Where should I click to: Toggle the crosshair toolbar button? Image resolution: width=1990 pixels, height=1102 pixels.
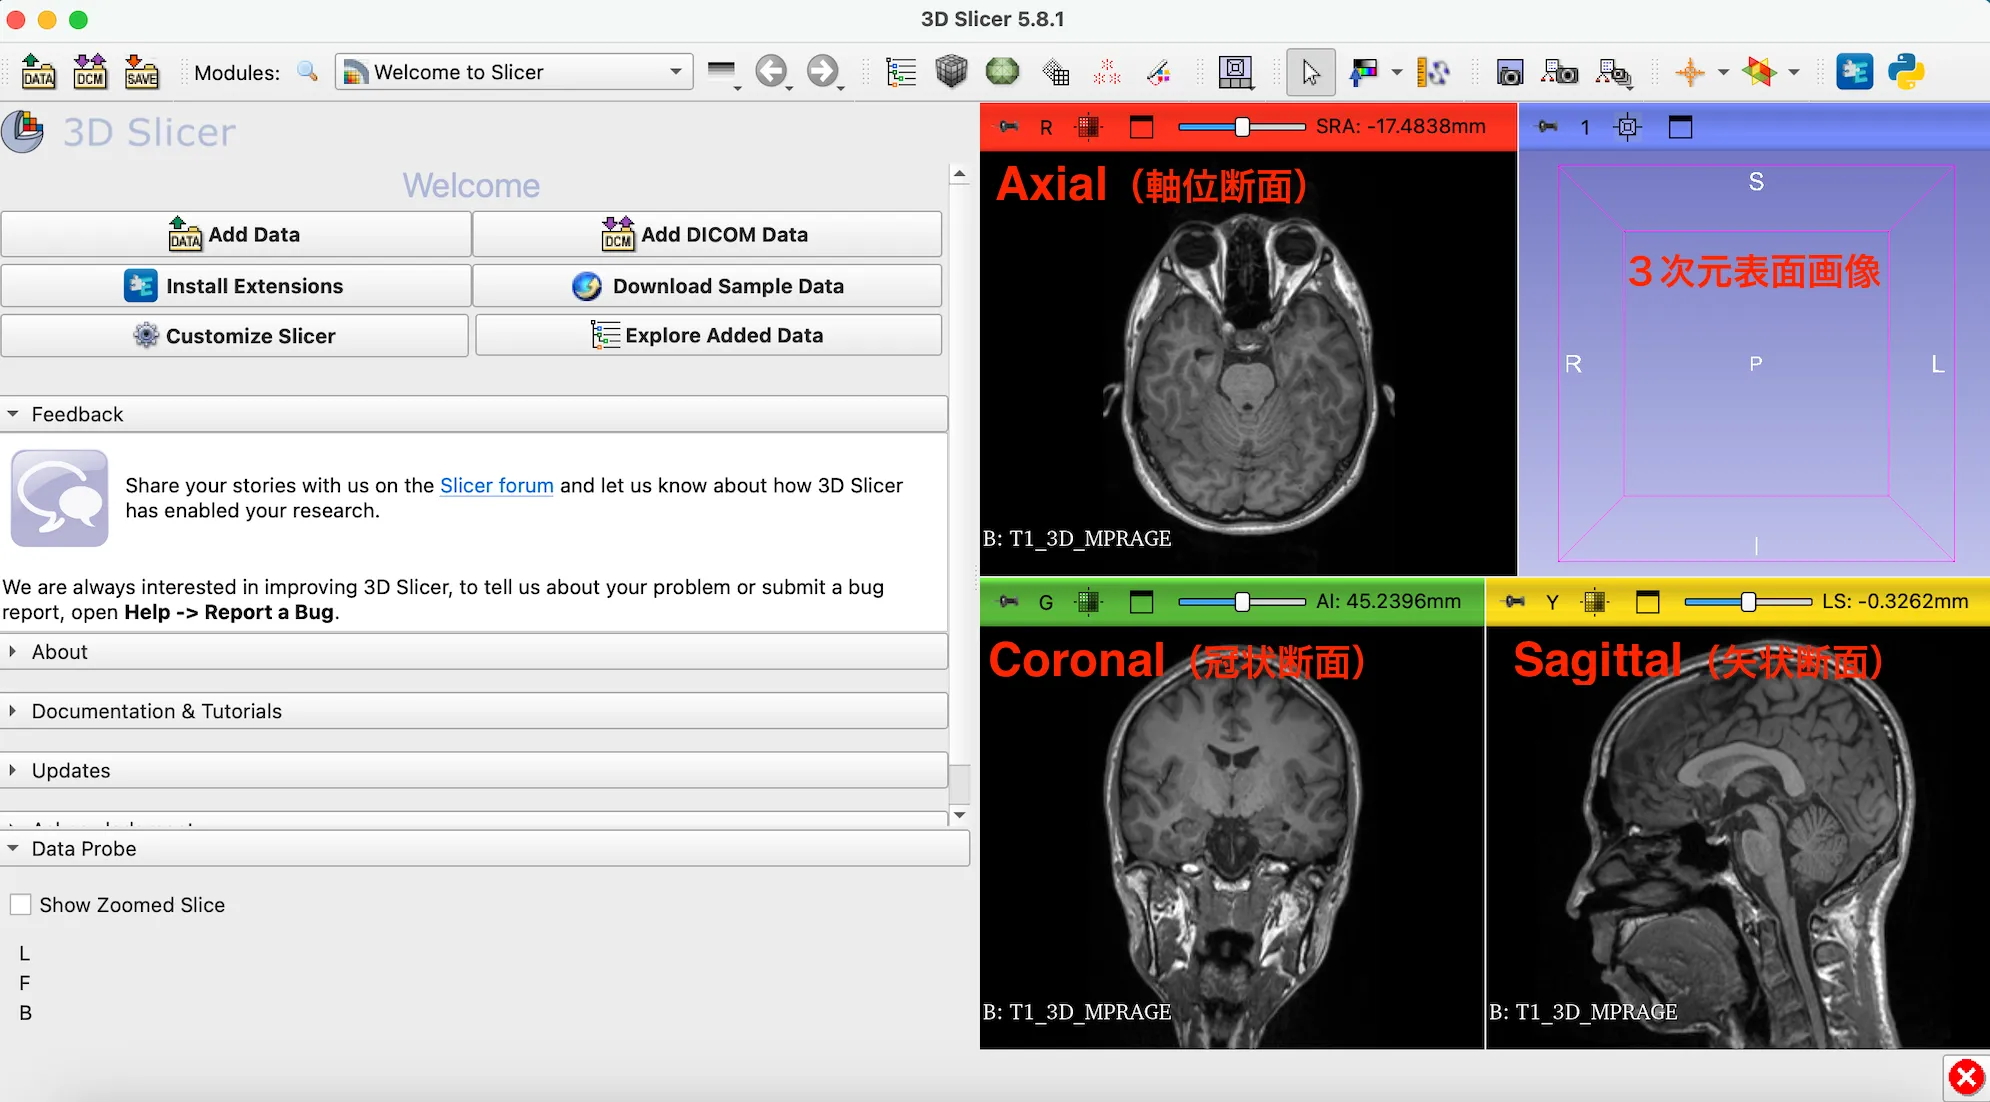click(1690, 72)
